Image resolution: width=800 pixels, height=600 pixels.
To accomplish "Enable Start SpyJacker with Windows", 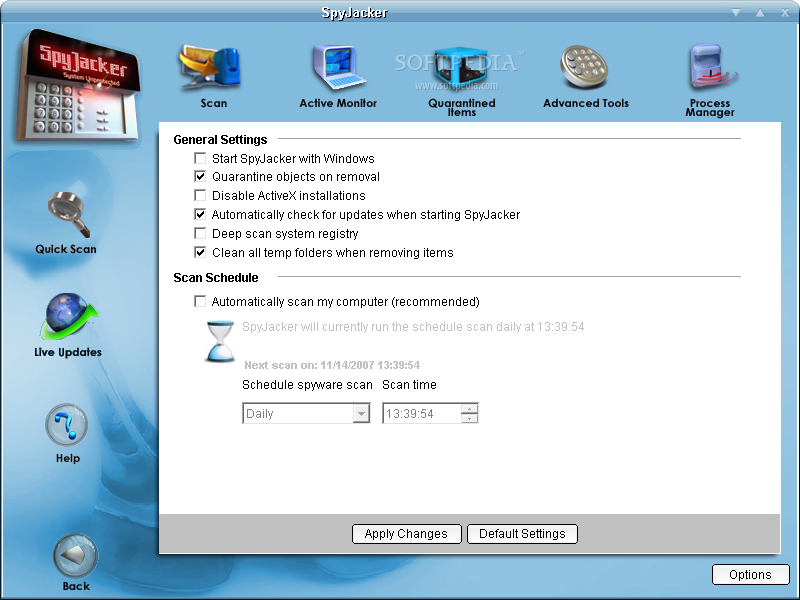I will [x=200, y=158].
